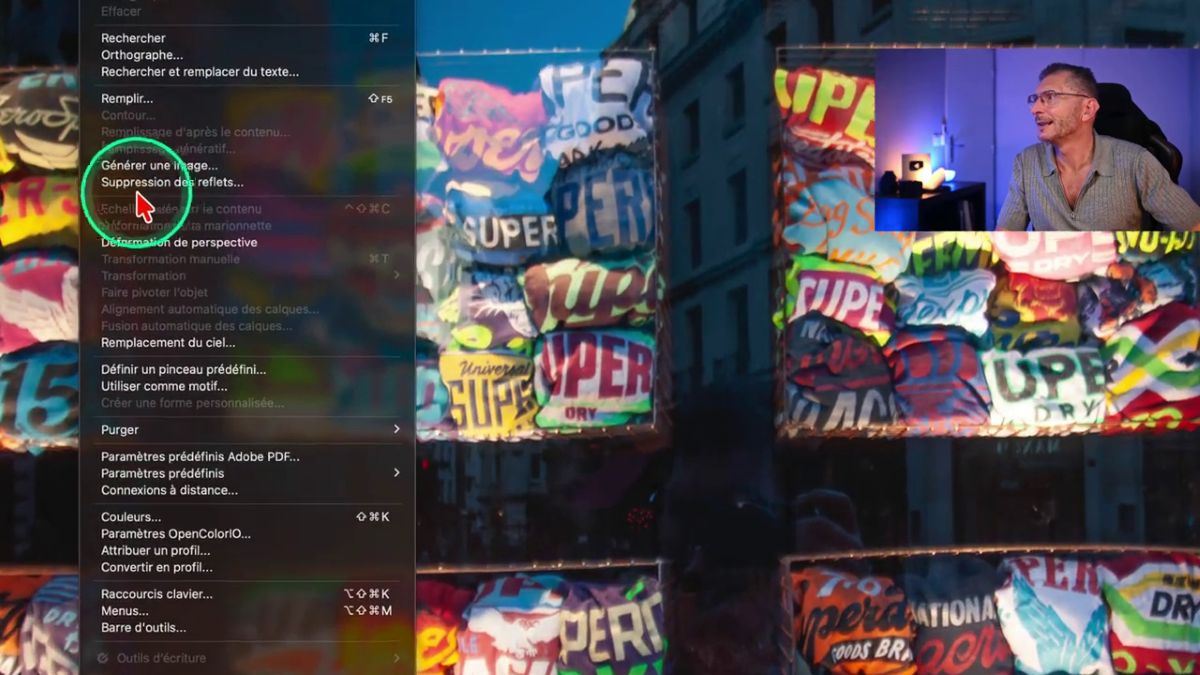This screenshot has height=675, width=1200.
Task: Open Paramètres prédéfinis Adobe PDF...
Action: pos(200,457)
